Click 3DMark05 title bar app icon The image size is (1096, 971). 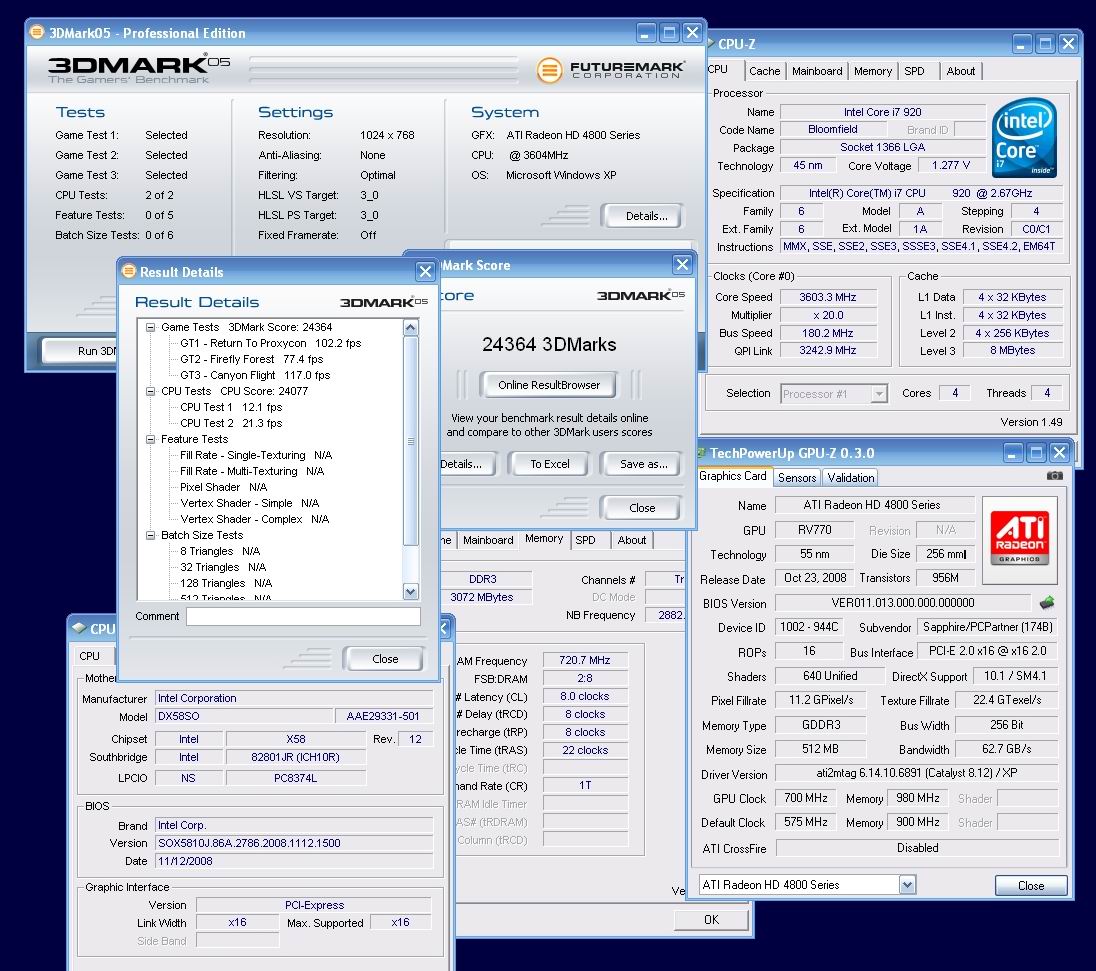click(36, 32)
